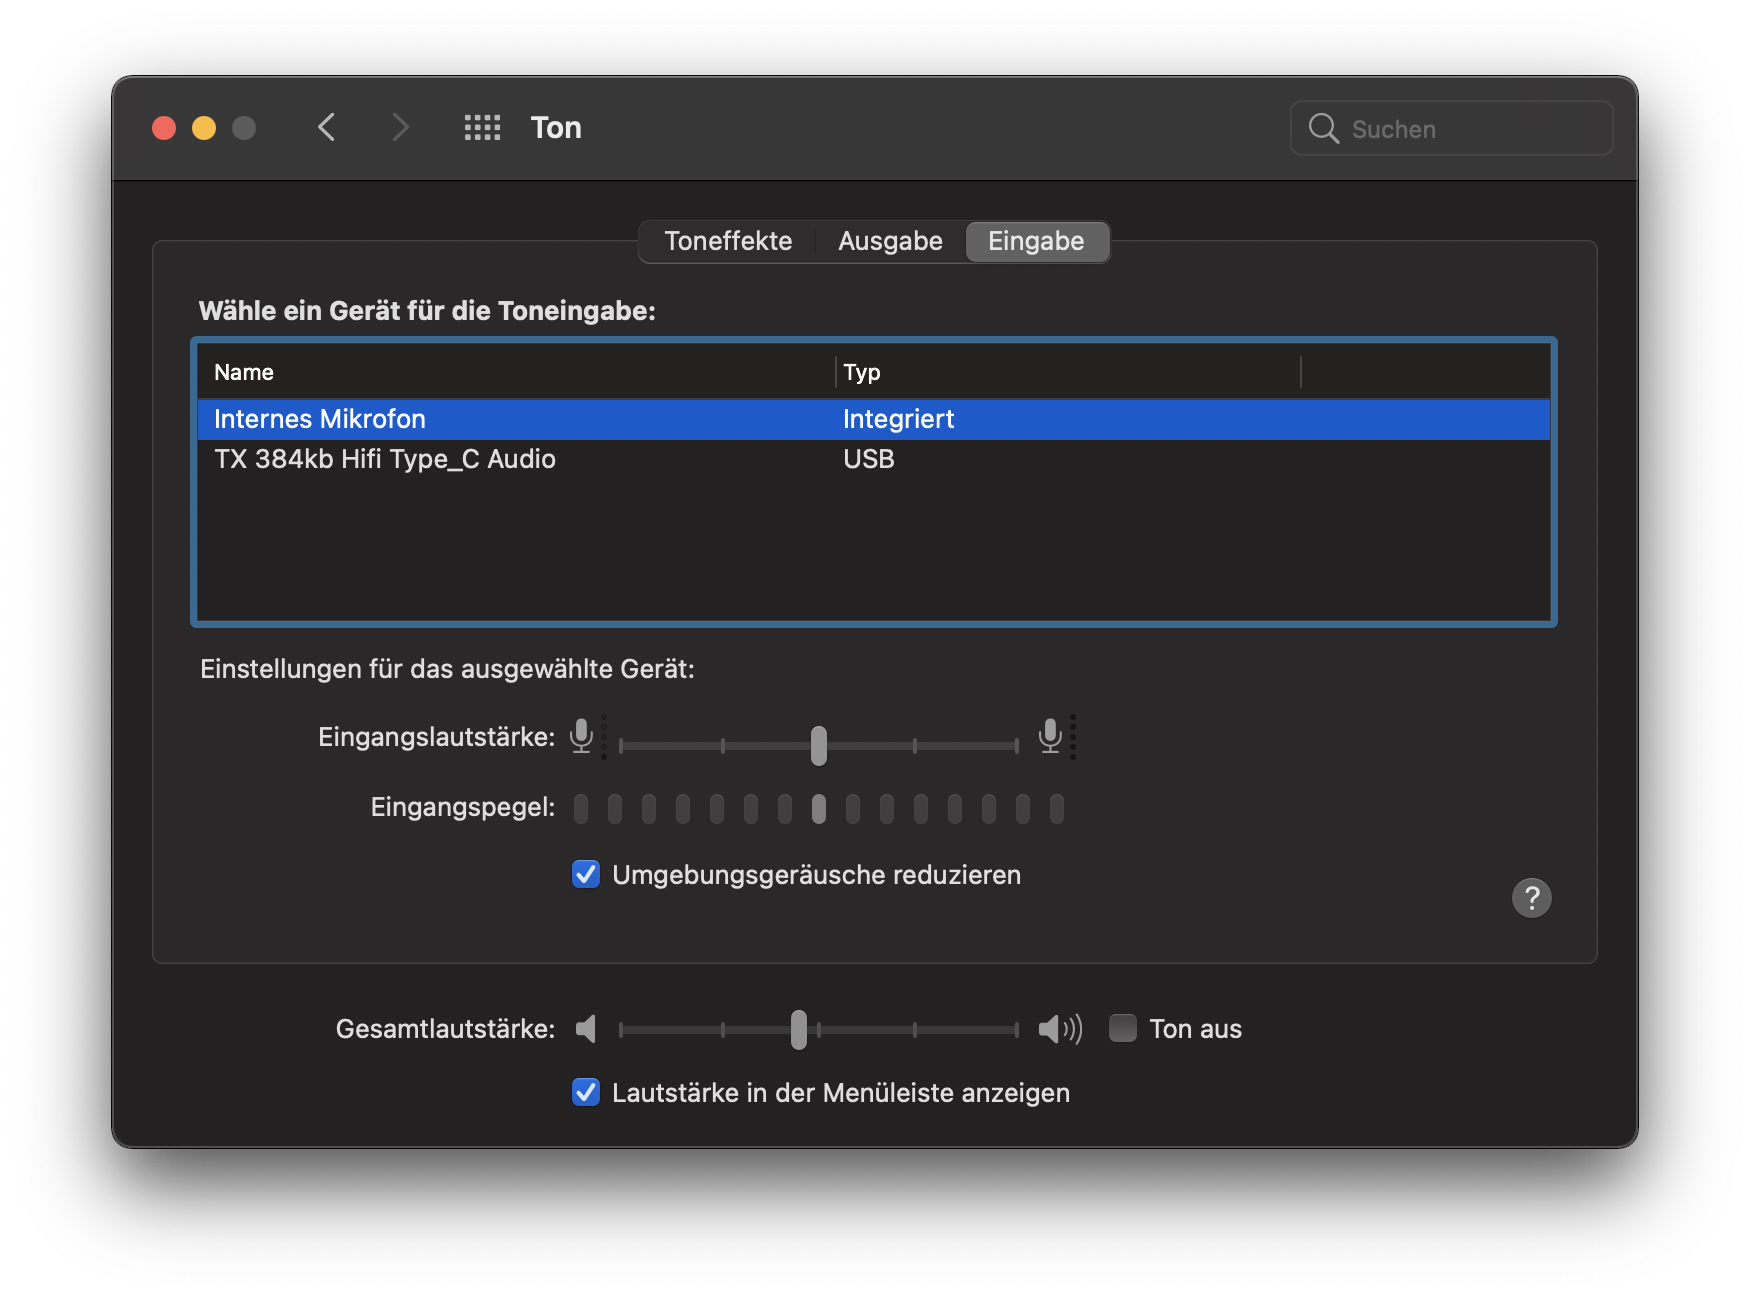
Task: Click the quiet speaker icon for Gesamtlautstärke
Action: (587, 1029)
